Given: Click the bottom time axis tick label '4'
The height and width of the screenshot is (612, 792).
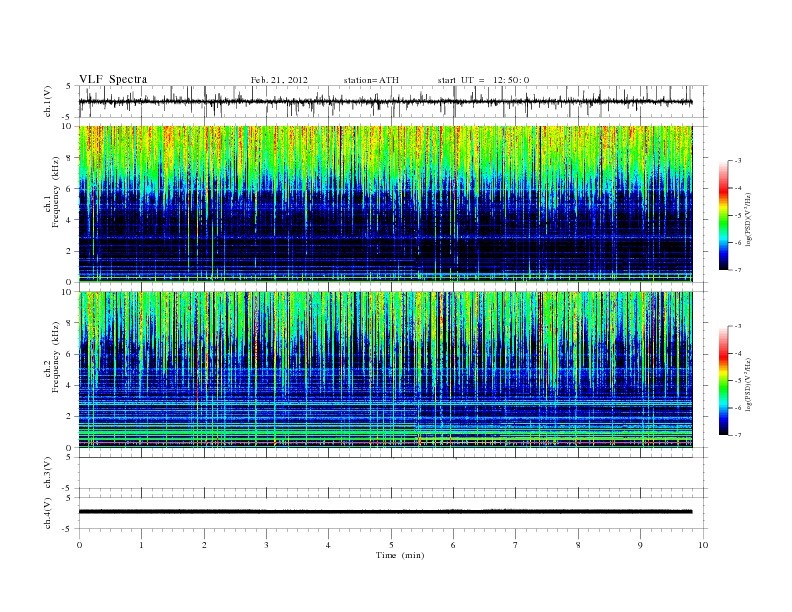Looking at the screenshot, I should 328,545.
